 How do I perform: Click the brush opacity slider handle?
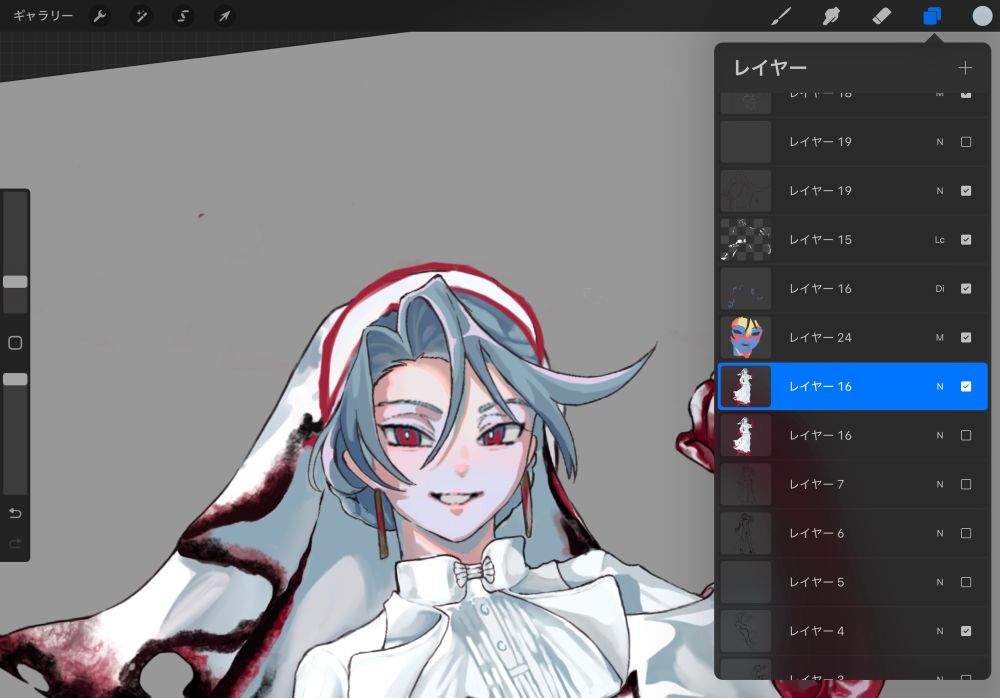(15, 379)
